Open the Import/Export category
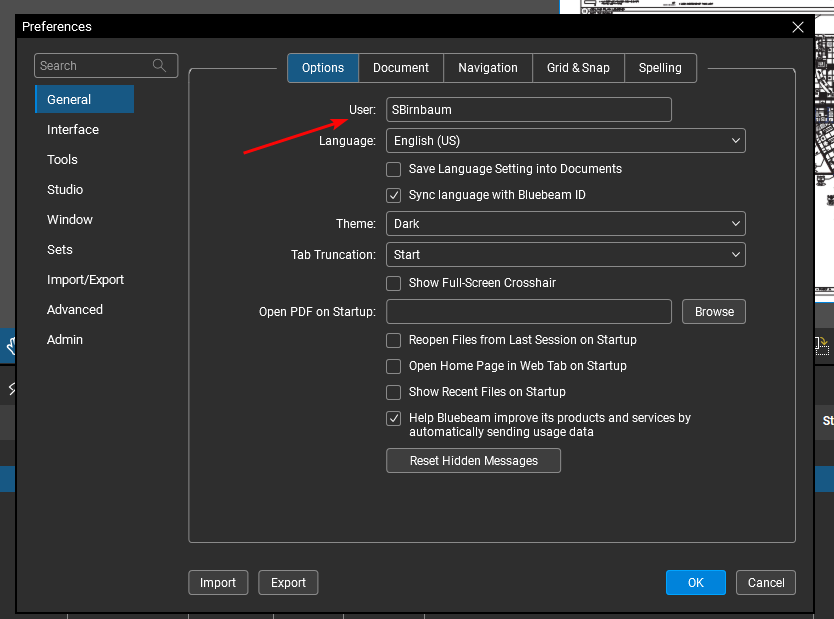This screenshot has height=619, width=834. click(x=85, y=280)
